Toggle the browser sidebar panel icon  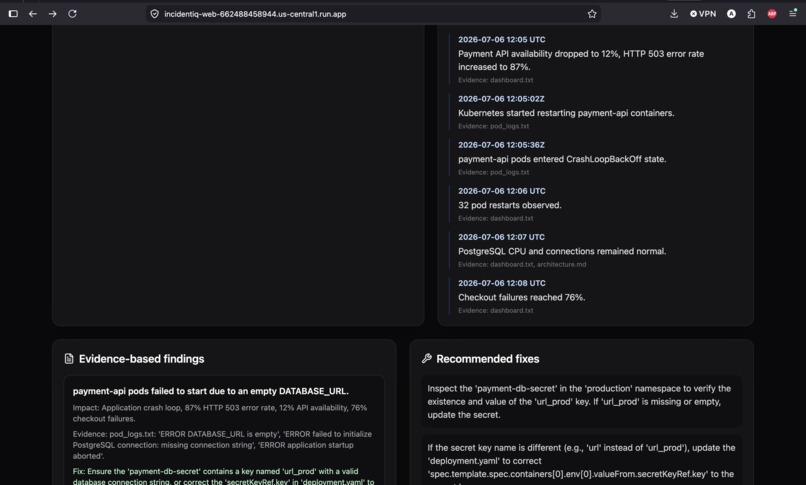pyautogui.click(x=13, y=14)
